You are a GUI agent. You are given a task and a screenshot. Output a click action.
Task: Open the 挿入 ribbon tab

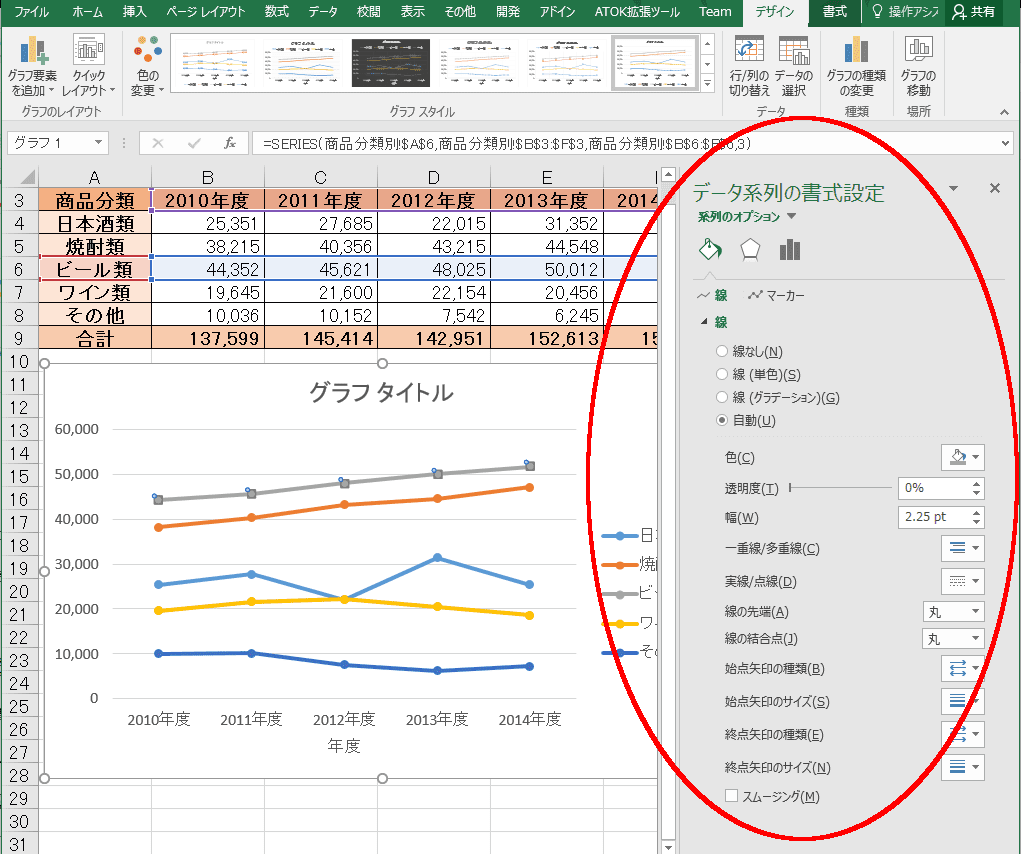(134, 12)
